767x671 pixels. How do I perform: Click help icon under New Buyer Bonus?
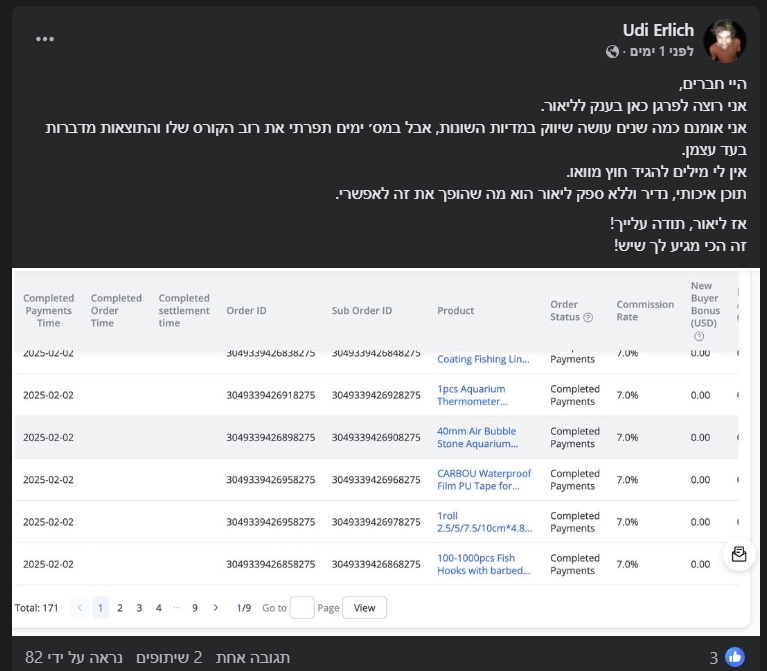point(699,337)
